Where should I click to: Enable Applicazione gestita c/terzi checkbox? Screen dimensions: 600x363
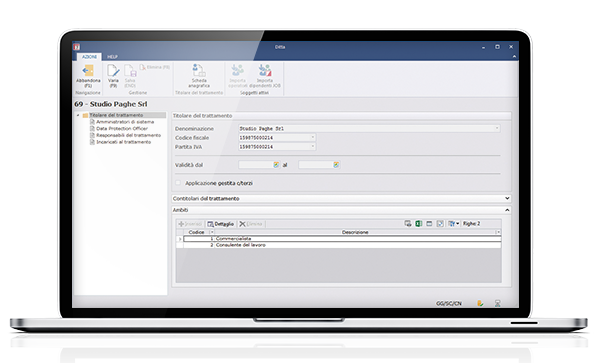click(x=178, y=183)
